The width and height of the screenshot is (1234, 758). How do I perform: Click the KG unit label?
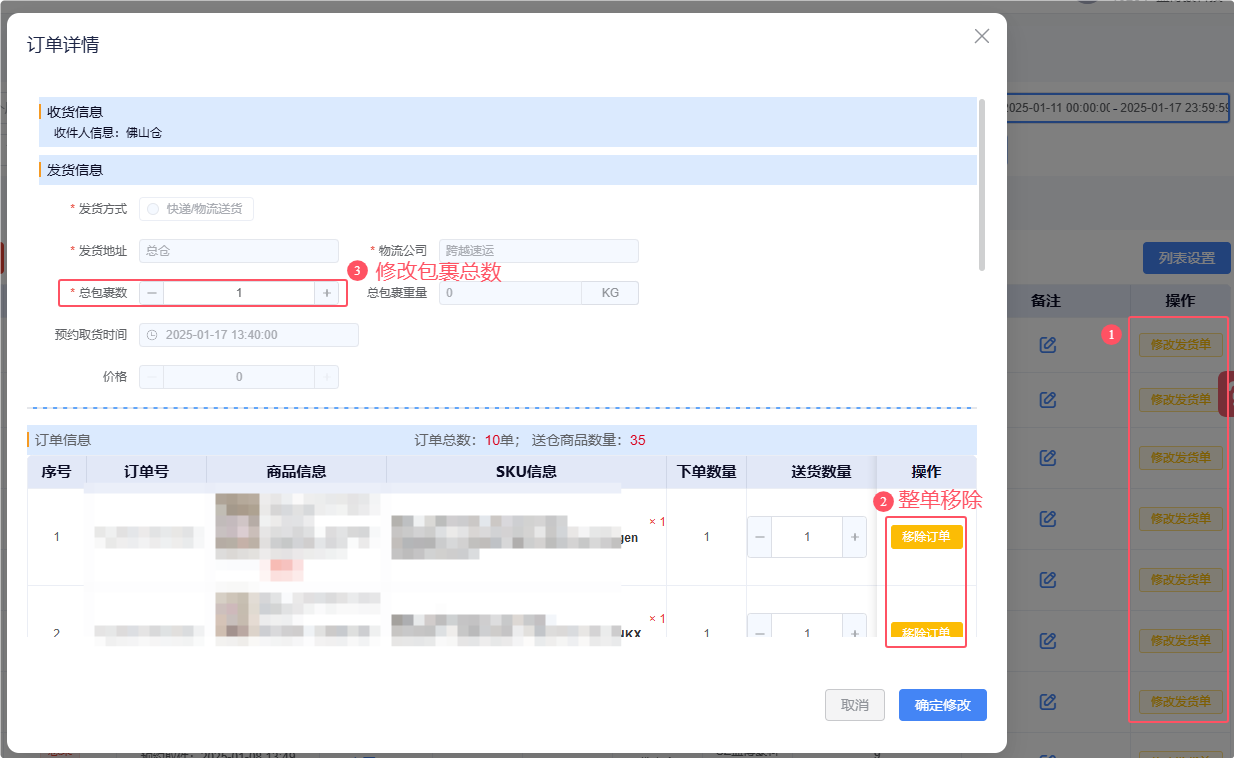pyautogui.click(x=610, y=293)
